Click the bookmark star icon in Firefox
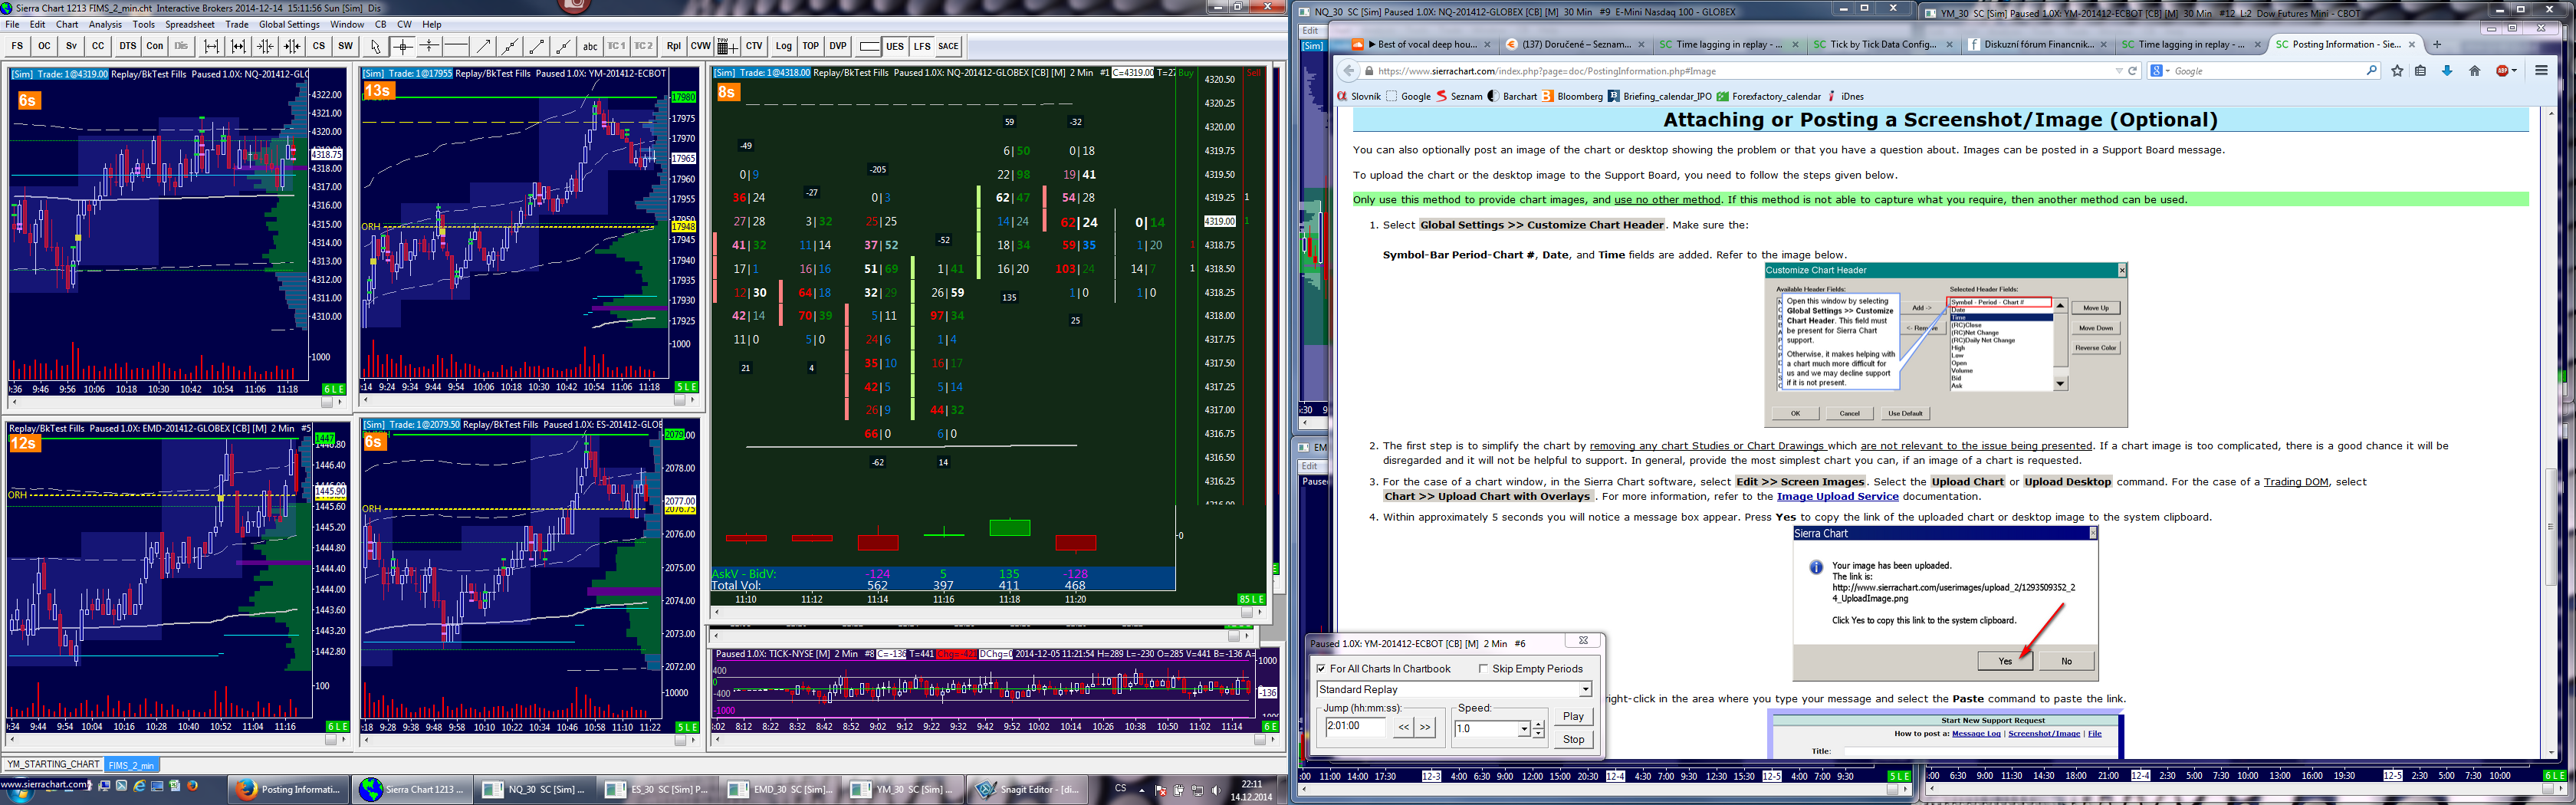Image resolution: width=2576 pixels, height=805 pixels. coord(2397,71)
